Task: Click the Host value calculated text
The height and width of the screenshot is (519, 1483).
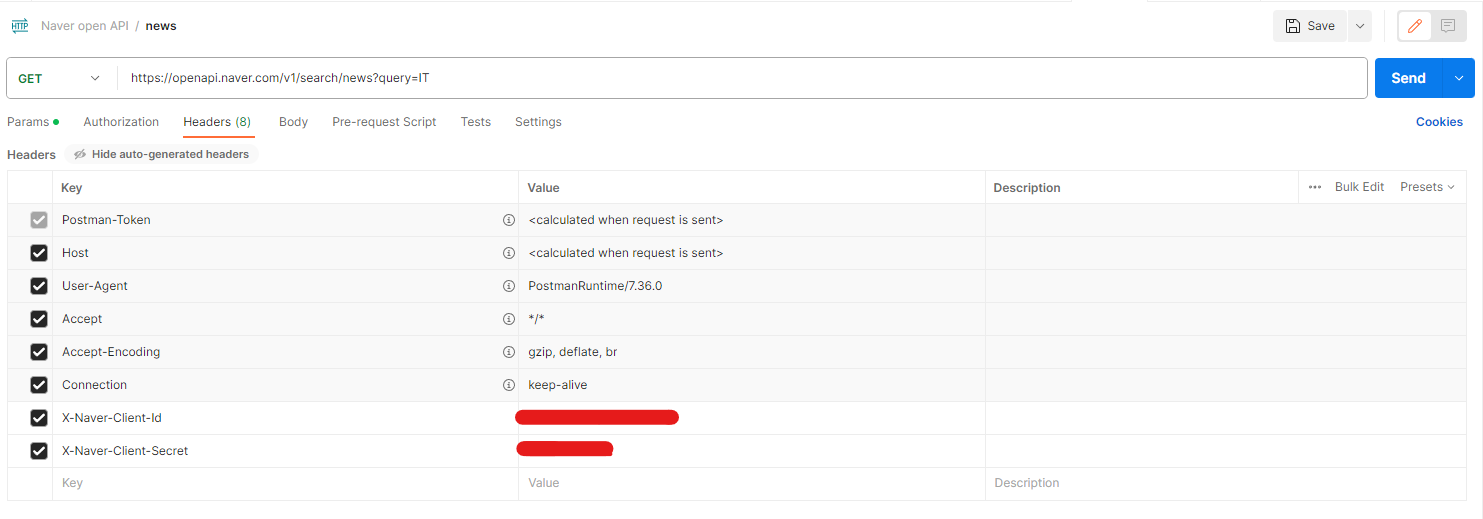Action: point(625,253)
